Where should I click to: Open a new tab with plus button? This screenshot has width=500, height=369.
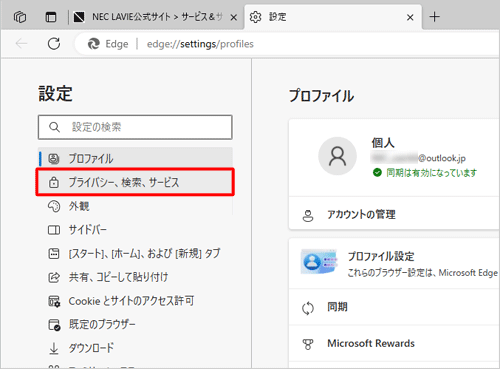pos(434,17)
